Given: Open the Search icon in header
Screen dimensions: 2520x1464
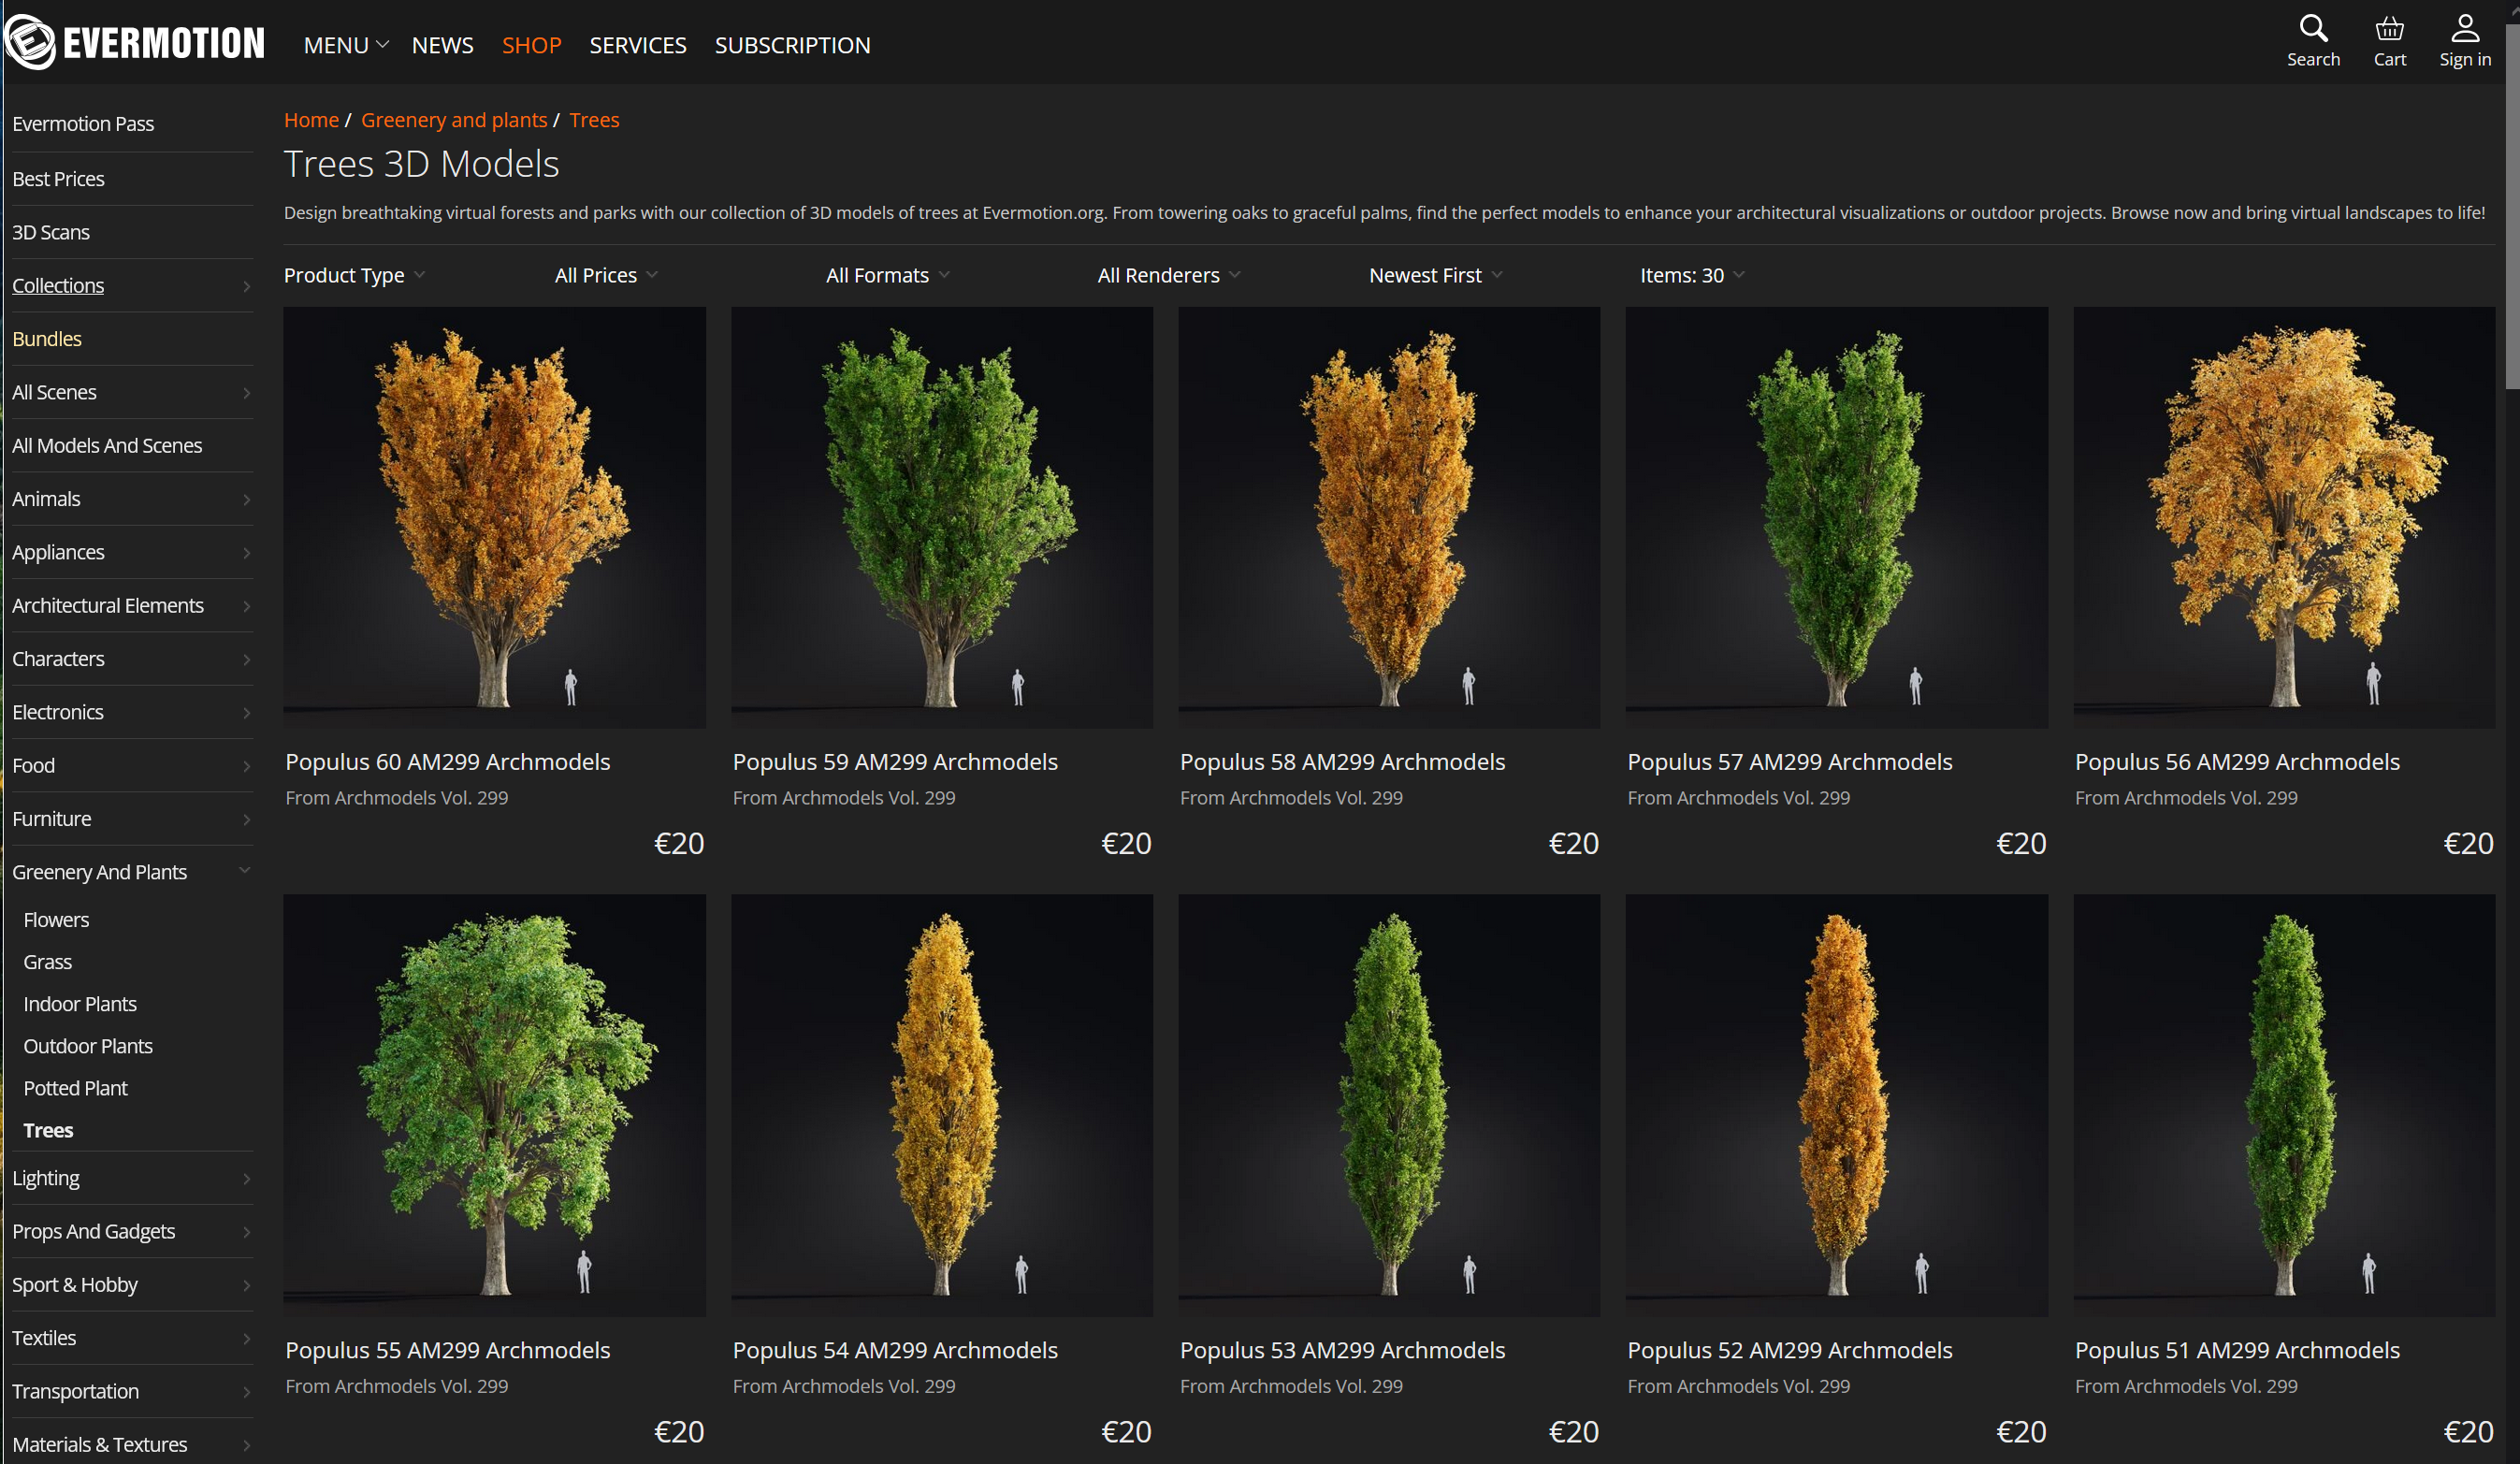Looking at the screenshot, I should coord(2313,41).
